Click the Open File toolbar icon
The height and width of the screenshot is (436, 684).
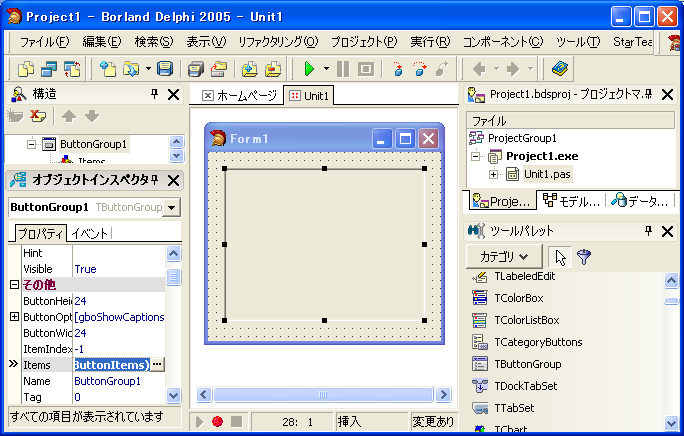click(x=130, y=69)
